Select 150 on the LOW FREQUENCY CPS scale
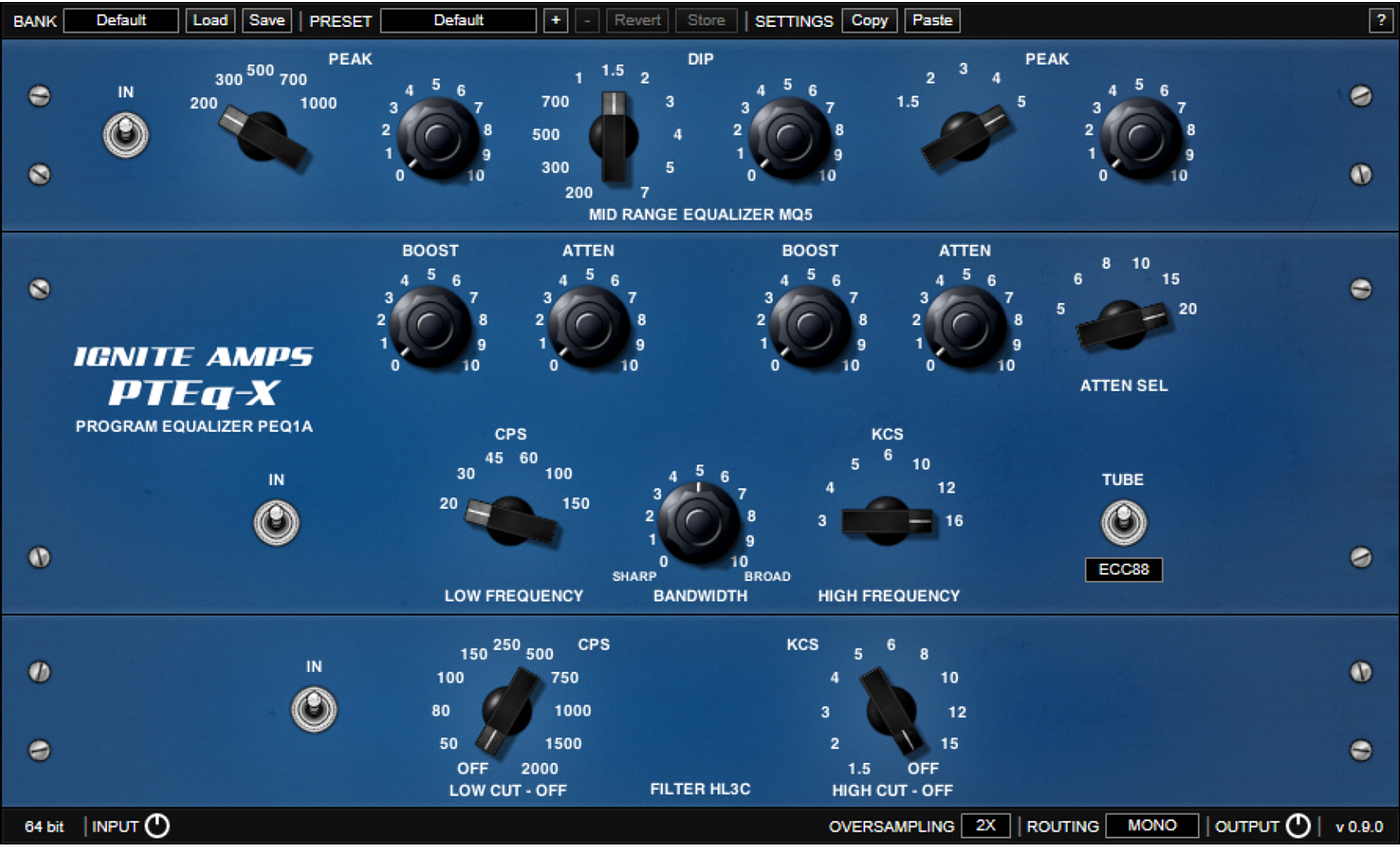Screen dimensions: 1400x848 (x=576, y=503)
